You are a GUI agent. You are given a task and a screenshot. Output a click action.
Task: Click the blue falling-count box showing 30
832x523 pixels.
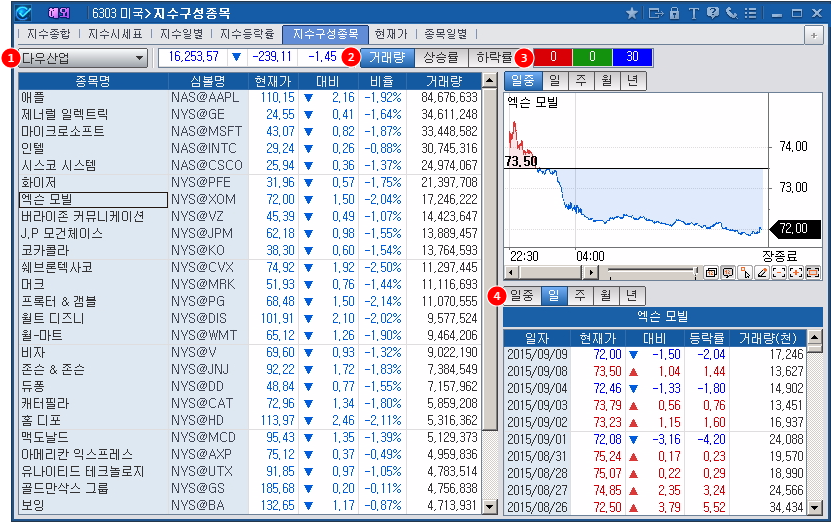[632, 57]
